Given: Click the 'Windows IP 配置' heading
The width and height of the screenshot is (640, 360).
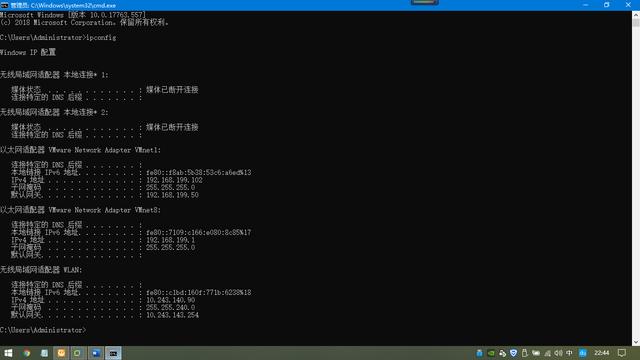Looking at the screenshot, I should 28,52.
